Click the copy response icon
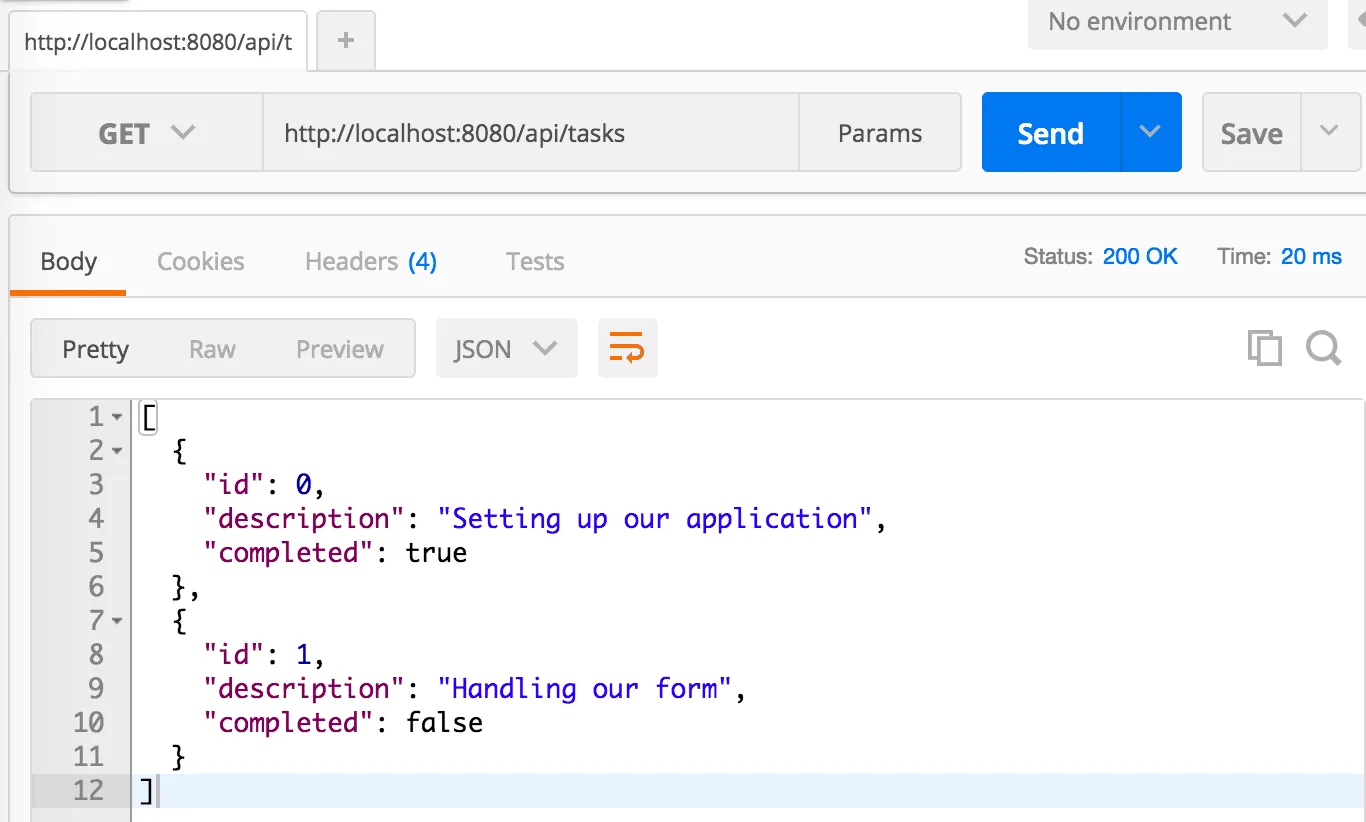This screenshot has width=1366, height=822. pos(1265,348)
